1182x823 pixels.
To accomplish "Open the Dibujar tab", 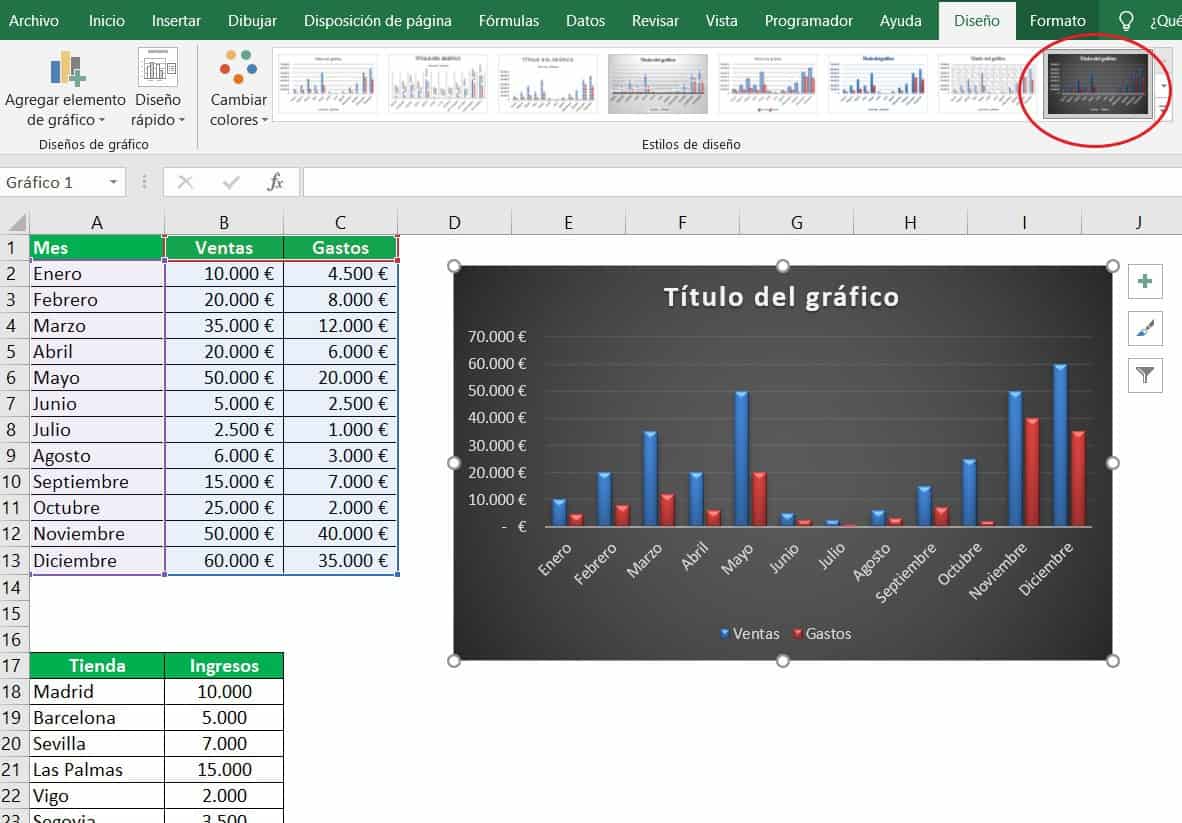I will 253,20.
